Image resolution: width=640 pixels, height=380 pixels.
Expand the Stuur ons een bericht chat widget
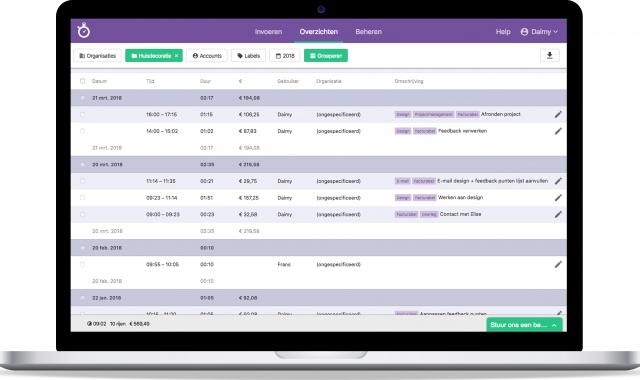(524, 325)
